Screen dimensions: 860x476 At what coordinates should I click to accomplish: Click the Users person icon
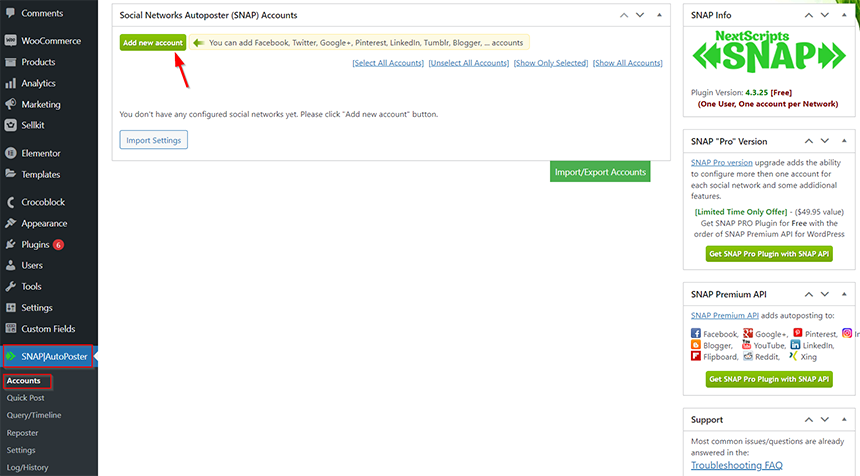pos(10,265)
